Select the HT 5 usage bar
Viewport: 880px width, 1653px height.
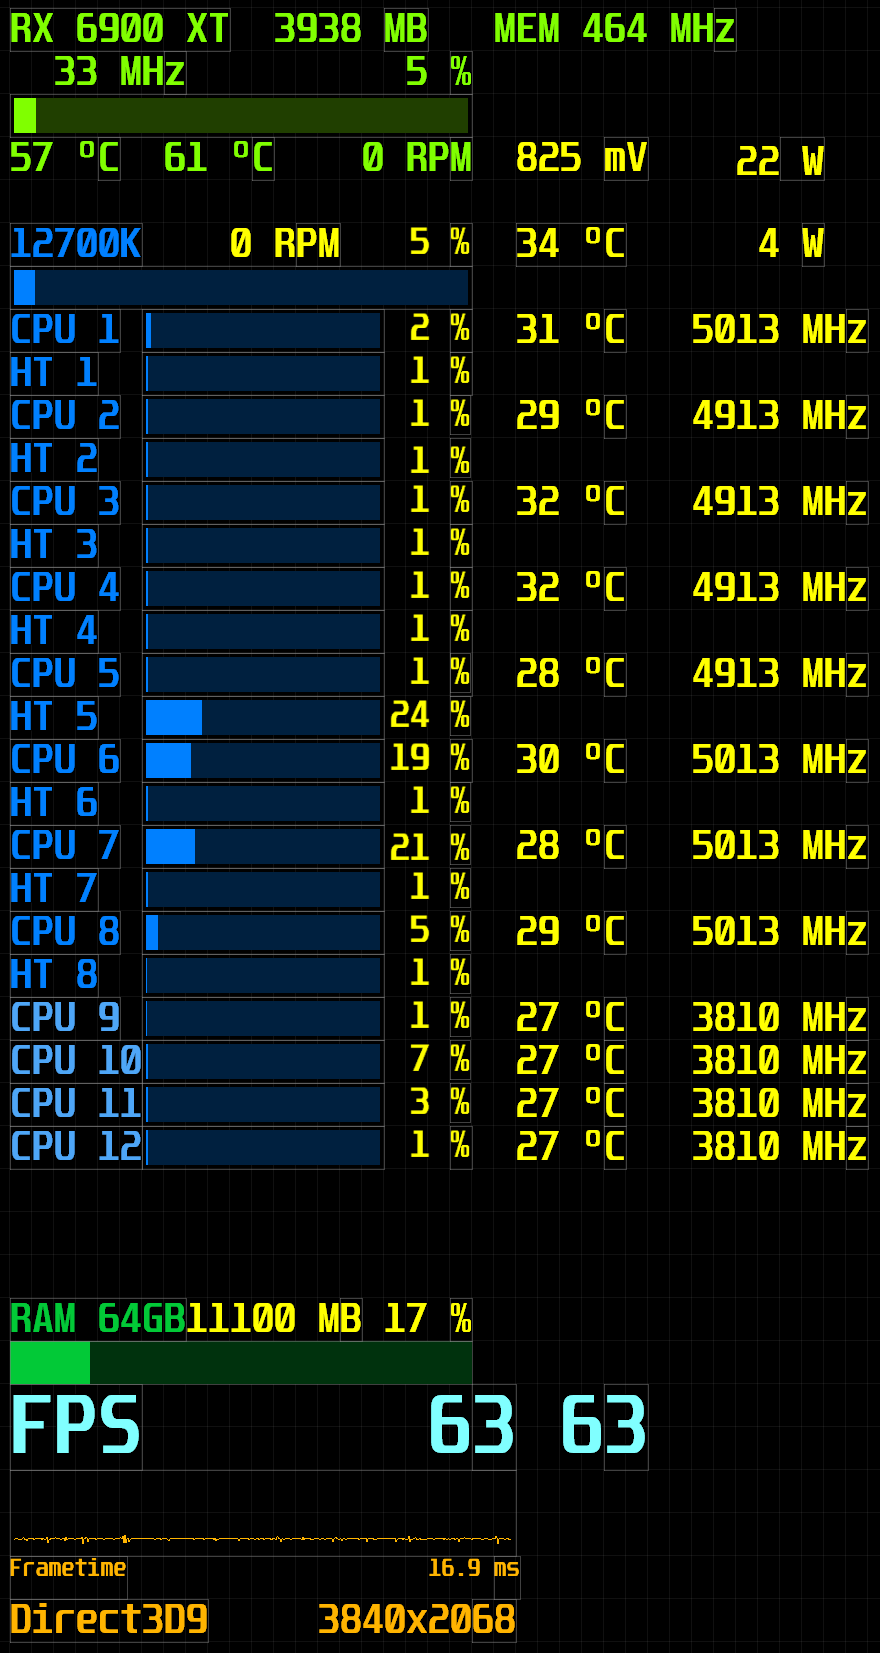(x=263, y=717)
